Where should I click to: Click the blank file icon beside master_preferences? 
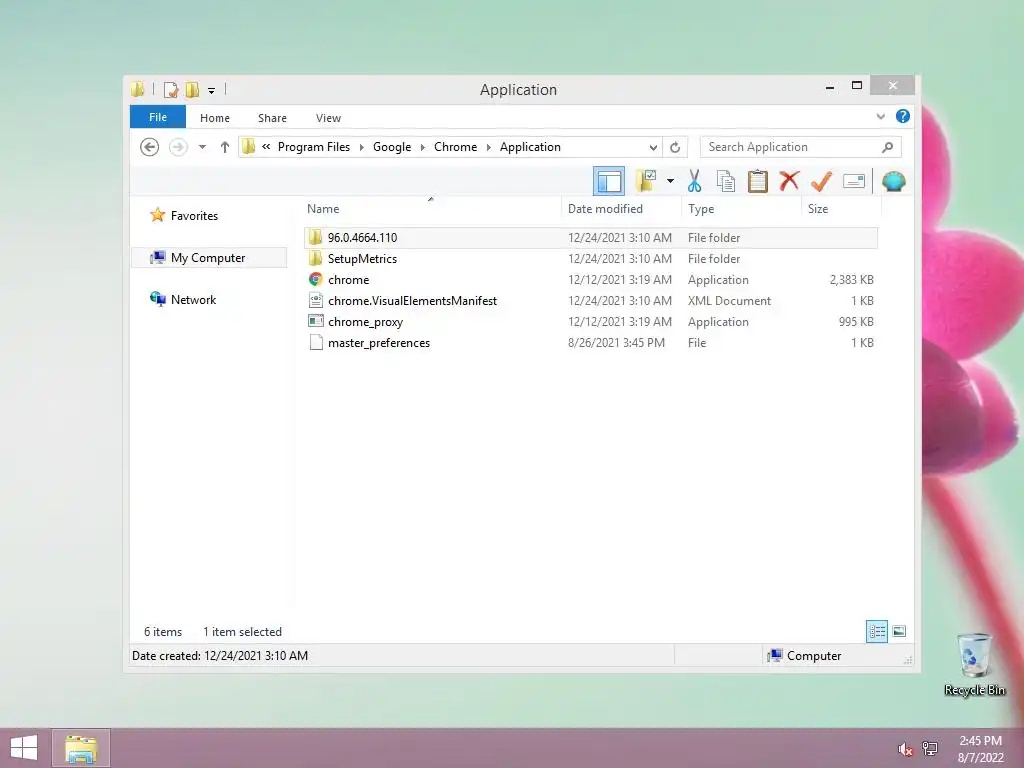pyautogui.click(x=315, y=343)
